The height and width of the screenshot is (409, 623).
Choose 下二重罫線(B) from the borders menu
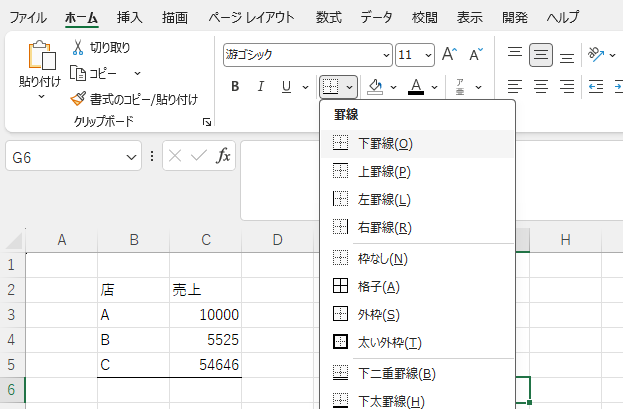pos(418,374)
